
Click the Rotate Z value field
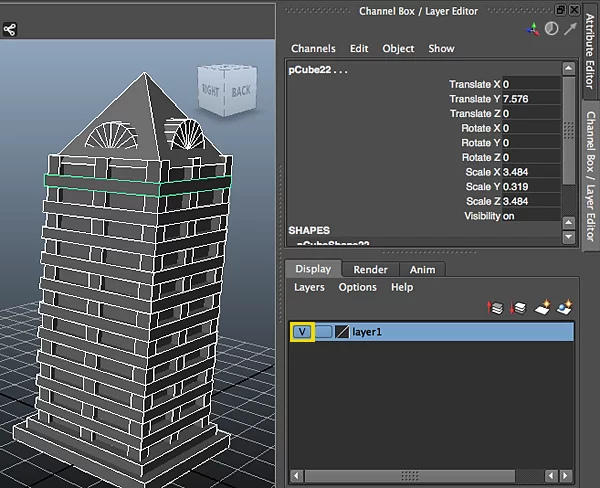coord(531,157)
